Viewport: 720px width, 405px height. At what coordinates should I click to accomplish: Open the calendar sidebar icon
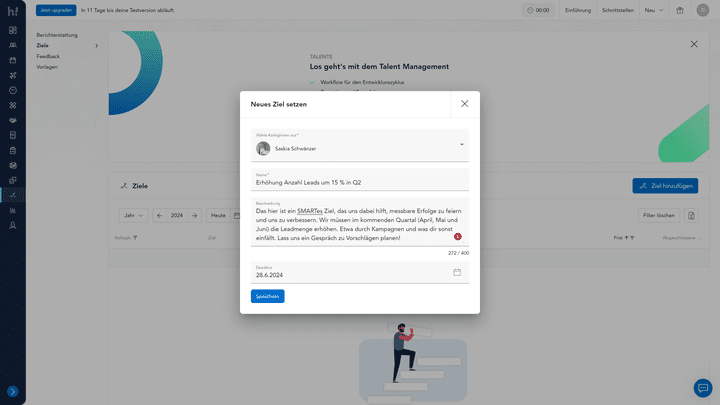(13, 60)
